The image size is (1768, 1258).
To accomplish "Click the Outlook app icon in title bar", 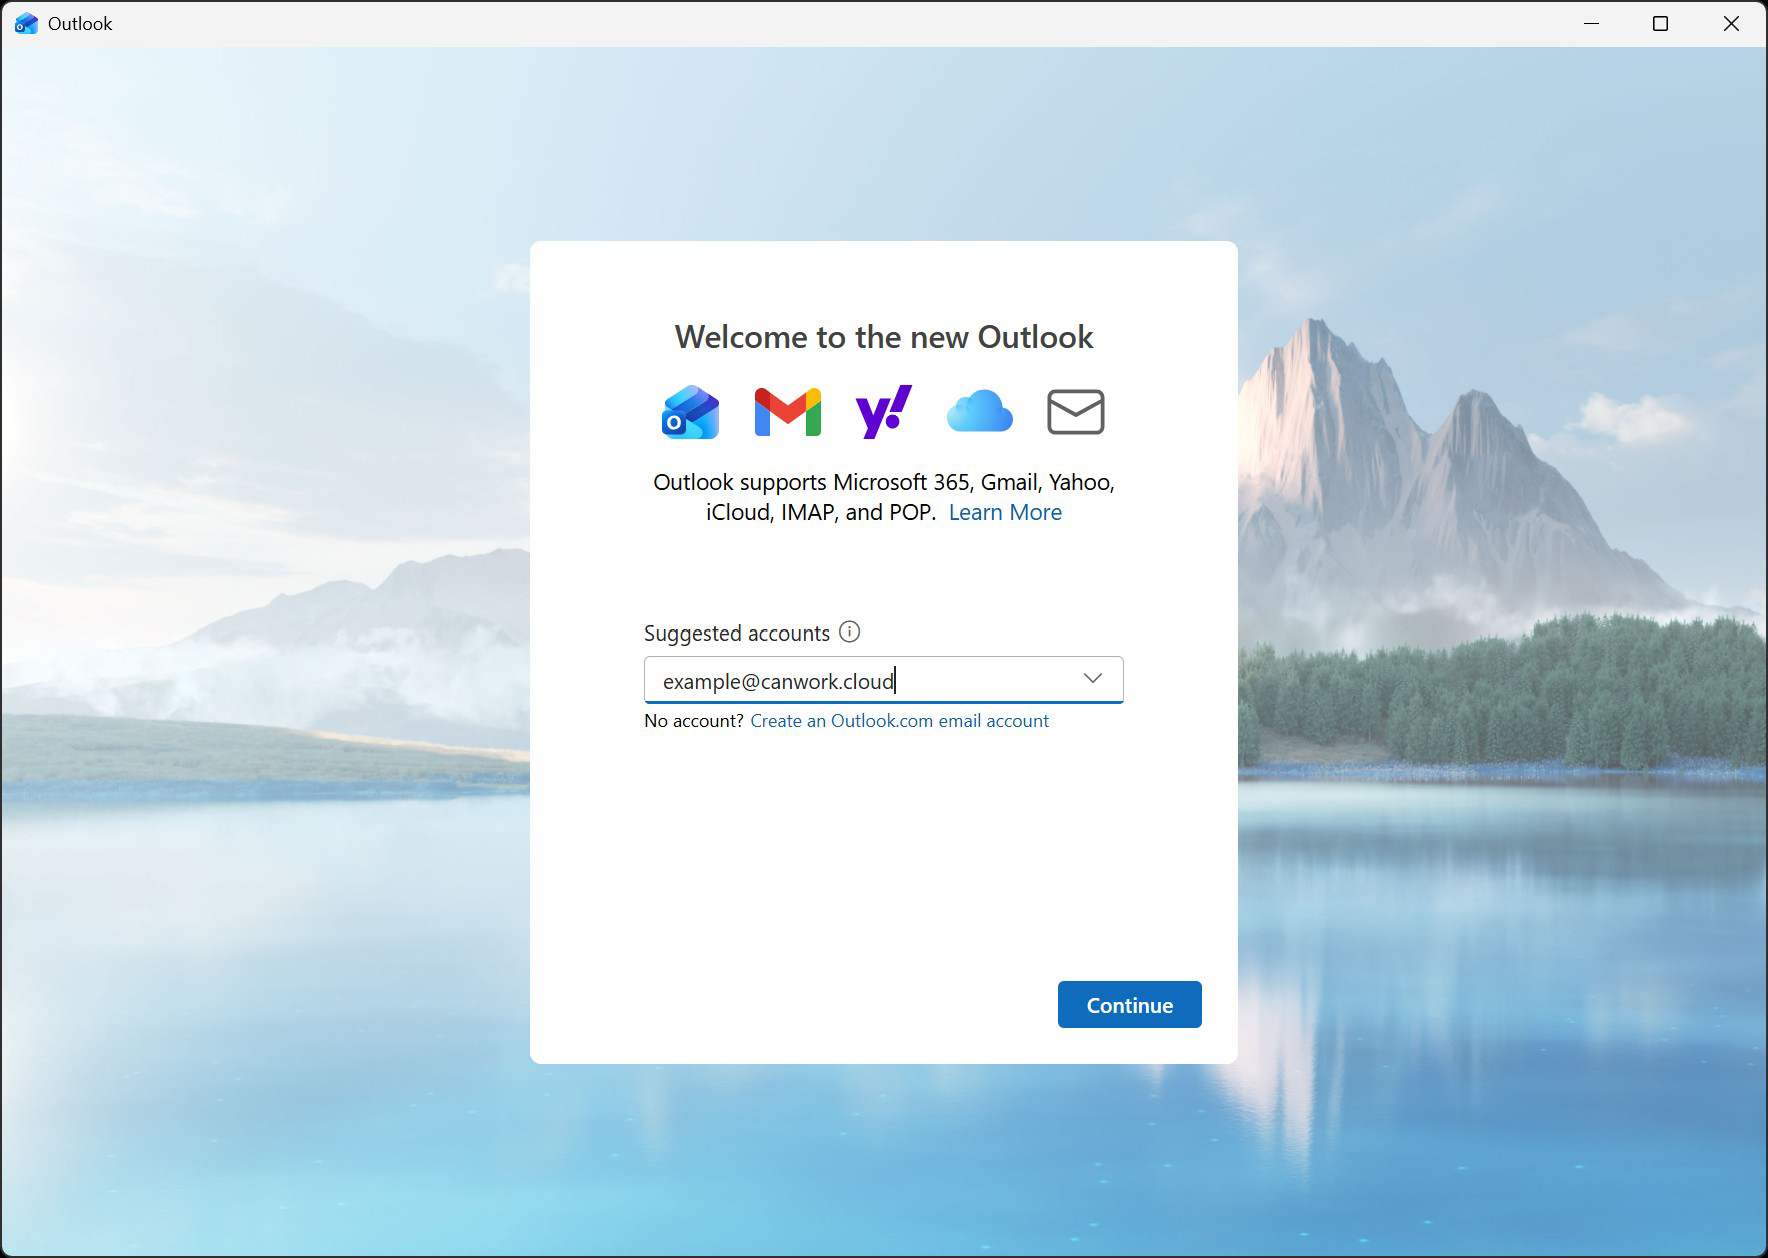I will tap(26, 24).
